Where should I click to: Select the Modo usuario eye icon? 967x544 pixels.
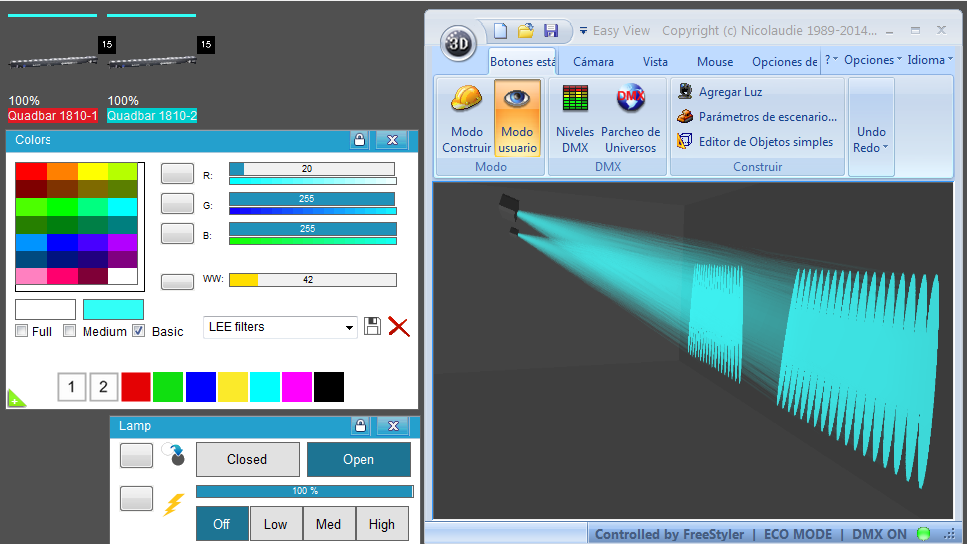click(517, 99)
